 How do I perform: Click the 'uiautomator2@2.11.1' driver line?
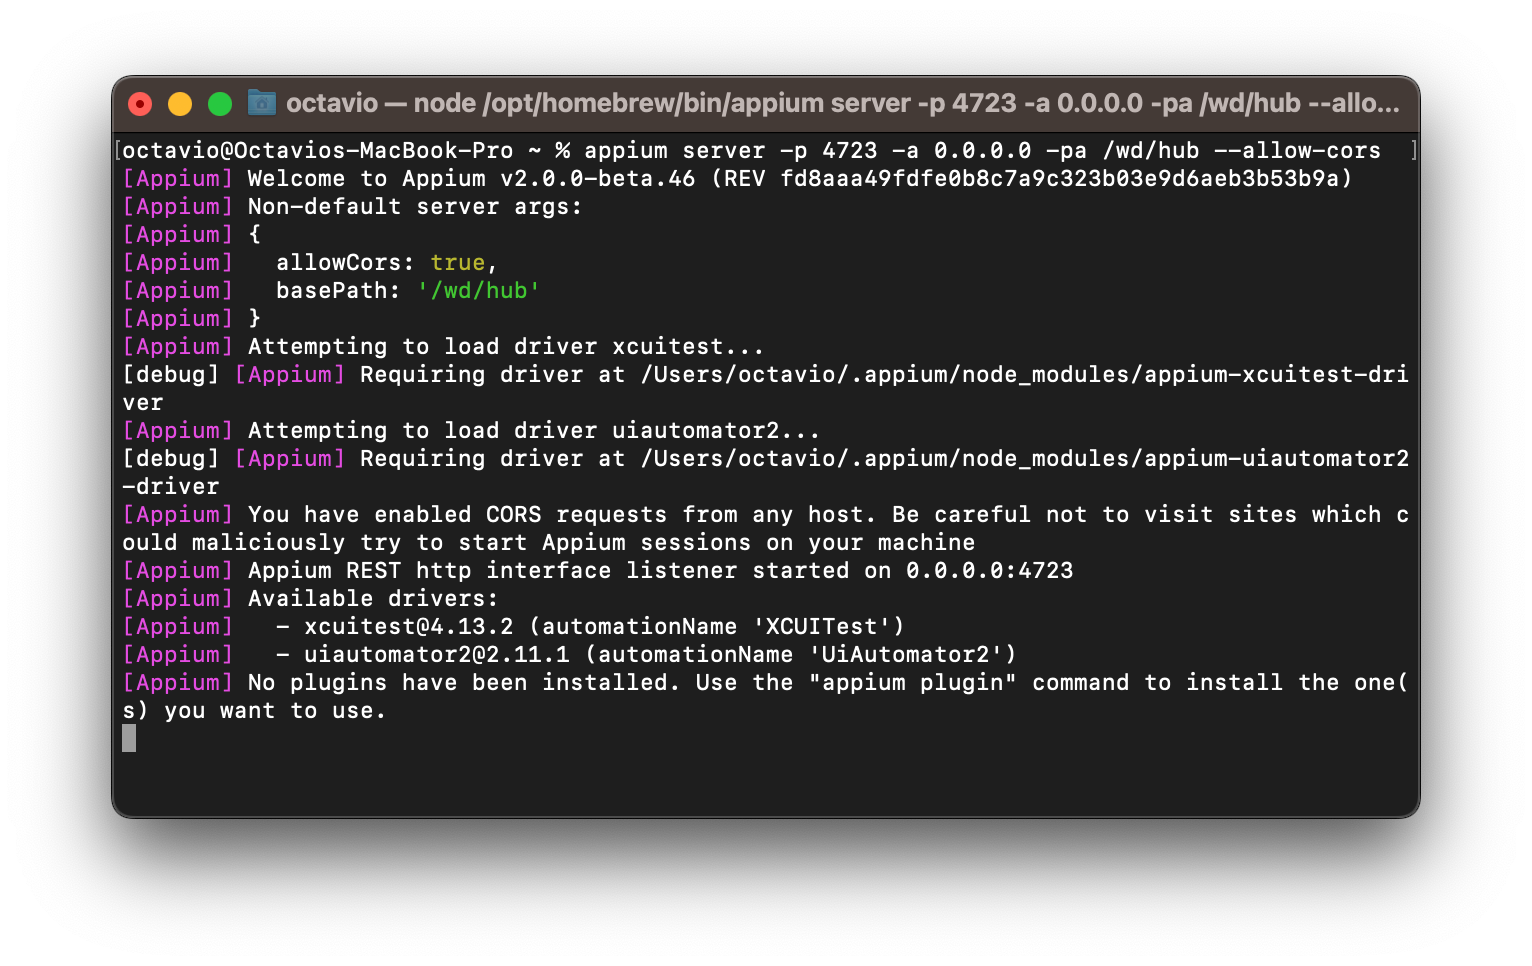(x=569, y=654)
